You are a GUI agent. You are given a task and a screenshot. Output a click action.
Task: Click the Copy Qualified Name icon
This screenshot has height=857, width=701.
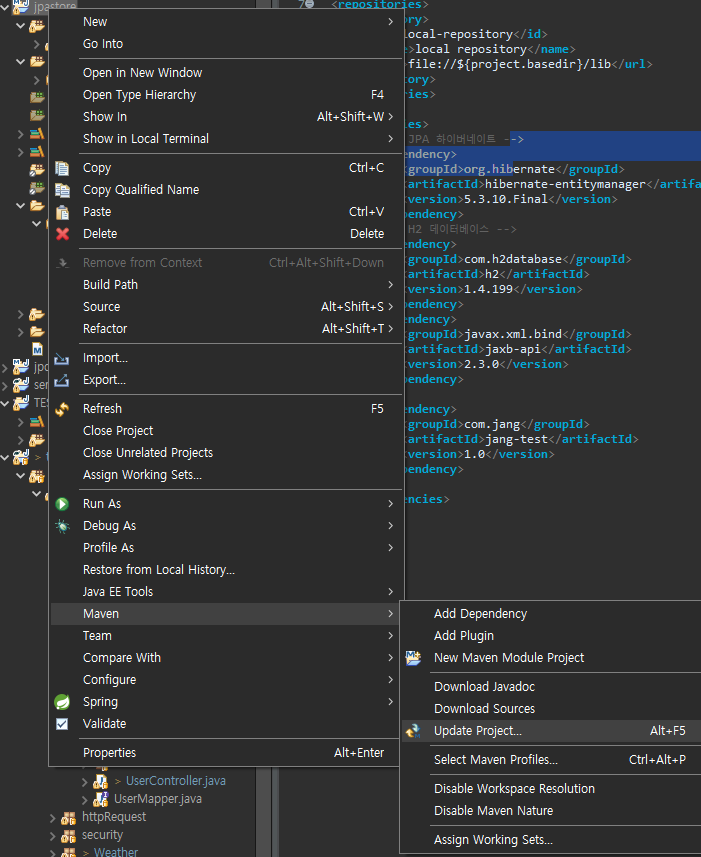(62, 190)
